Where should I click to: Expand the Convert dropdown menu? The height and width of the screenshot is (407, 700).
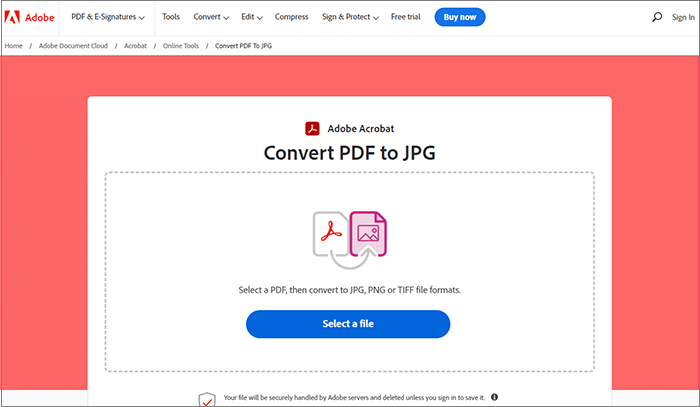point(211,17)
